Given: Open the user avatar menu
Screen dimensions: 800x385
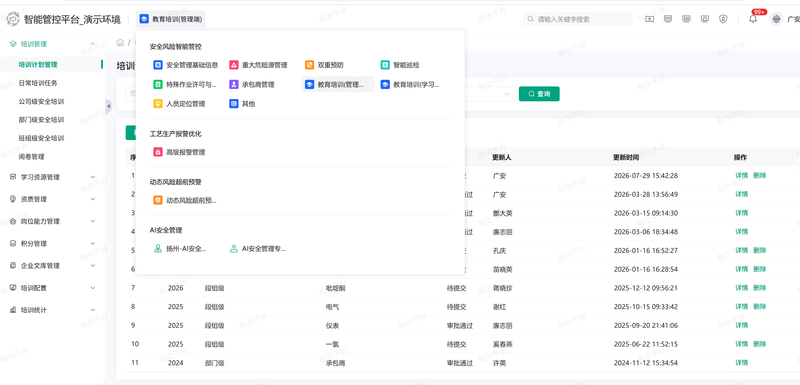Looking at the screenshot, I should [x=777, y=19].
